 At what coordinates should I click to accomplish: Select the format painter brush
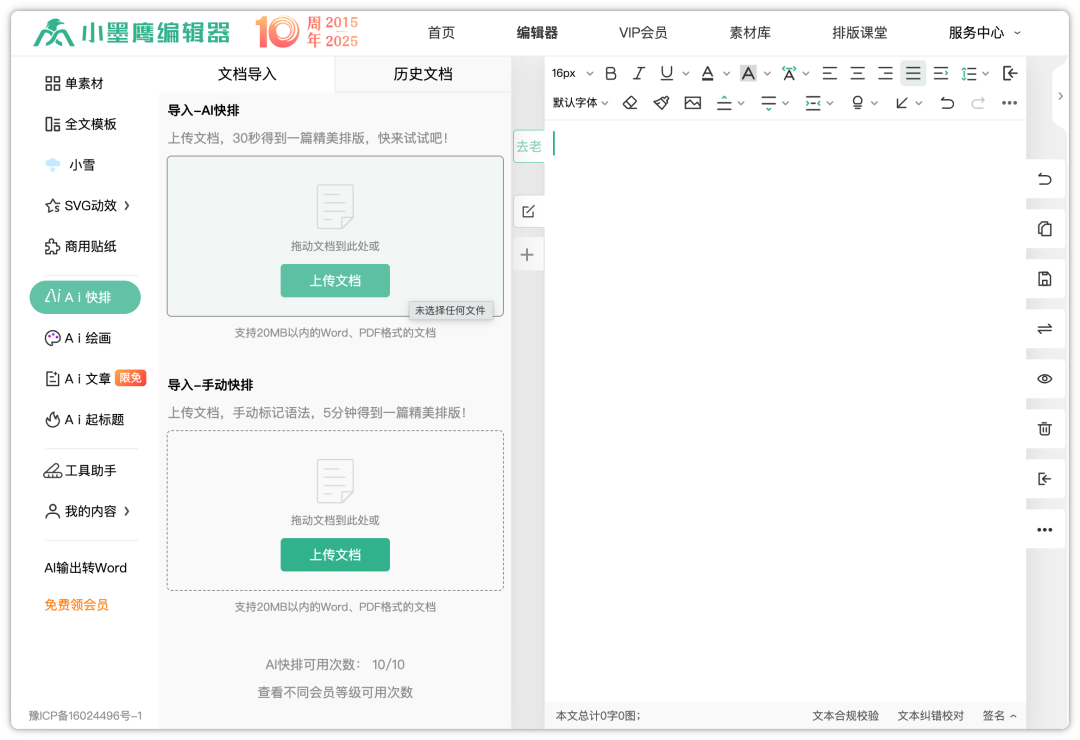661,103
